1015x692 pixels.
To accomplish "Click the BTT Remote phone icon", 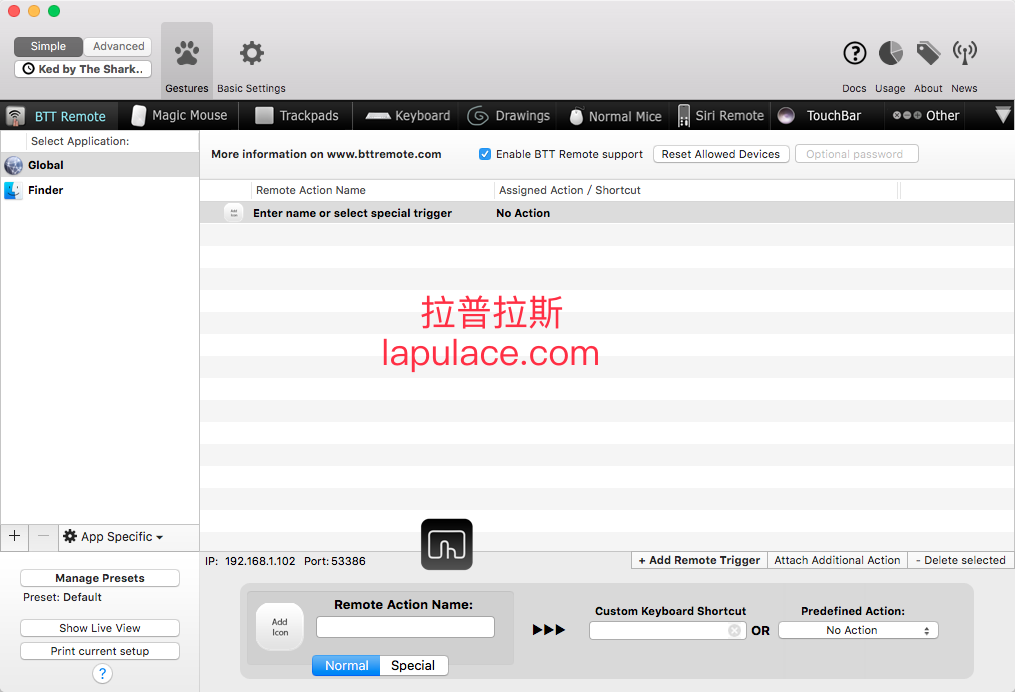I will [15, 116].
